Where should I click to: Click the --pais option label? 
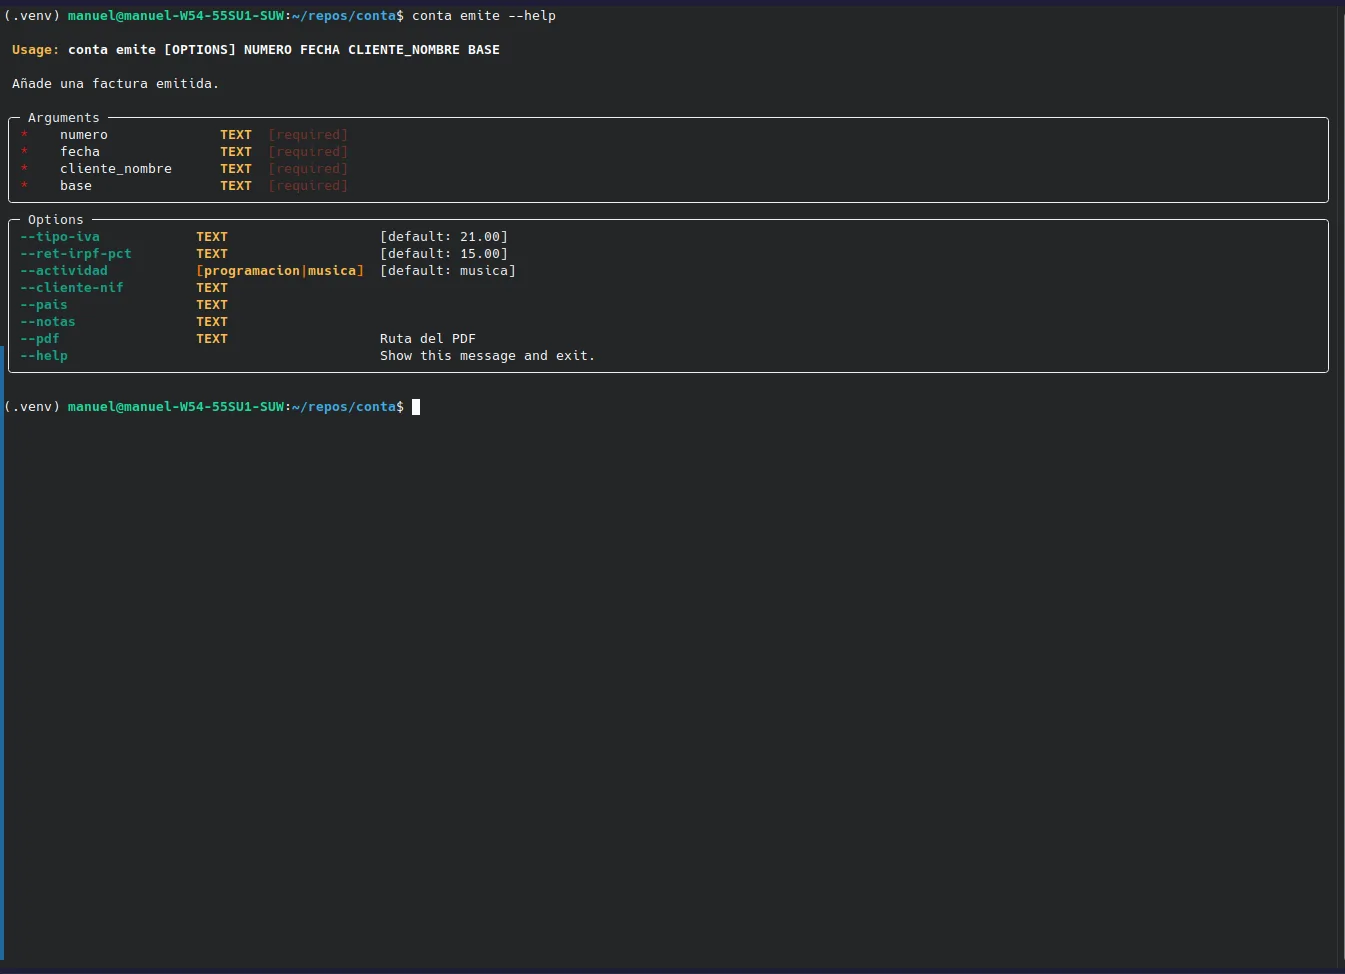pos(43,304)
